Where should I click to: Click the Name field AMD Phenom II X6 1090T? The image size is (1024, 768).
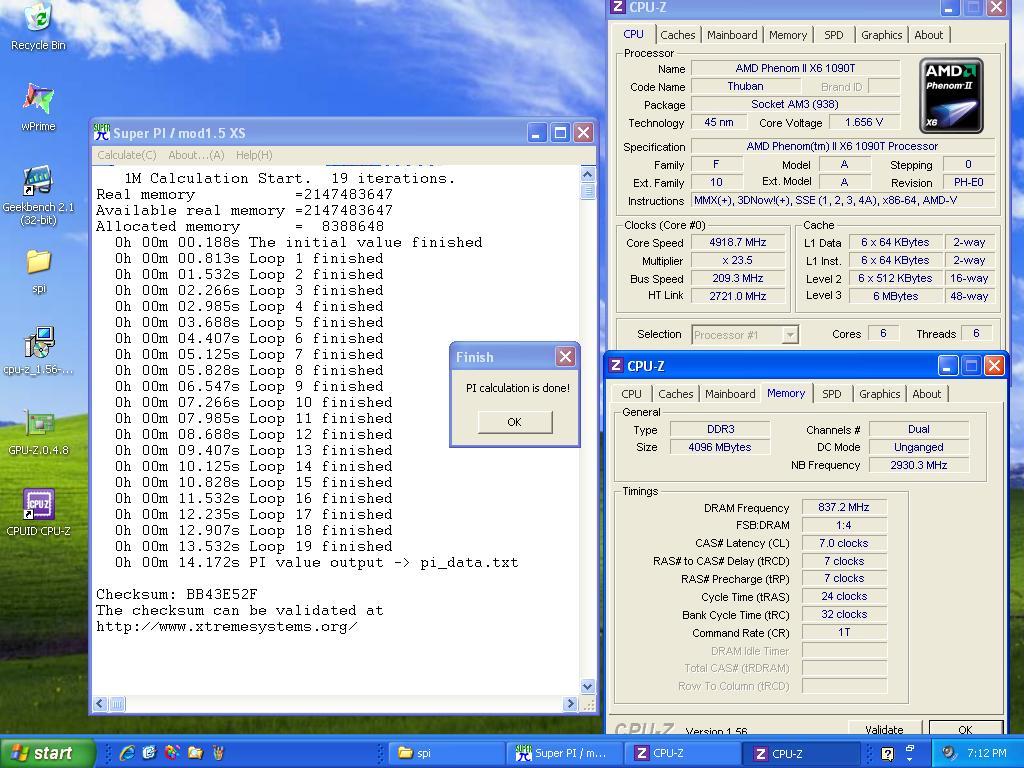coord(795,68)
